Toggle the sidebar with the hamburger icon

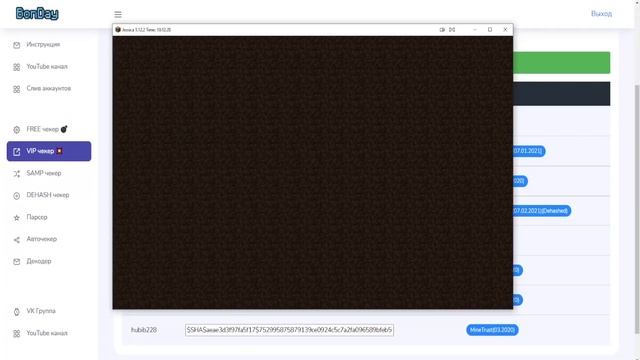point(118,15)
